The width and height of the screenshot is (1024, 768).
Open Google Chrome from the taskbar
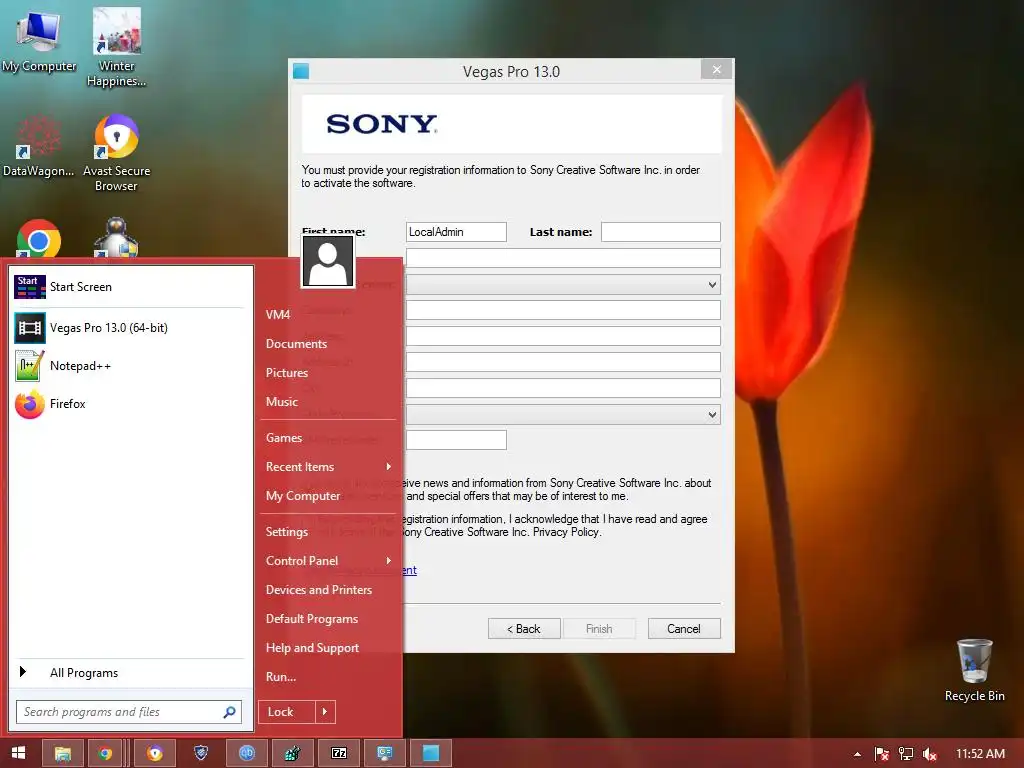coord(104,754)
